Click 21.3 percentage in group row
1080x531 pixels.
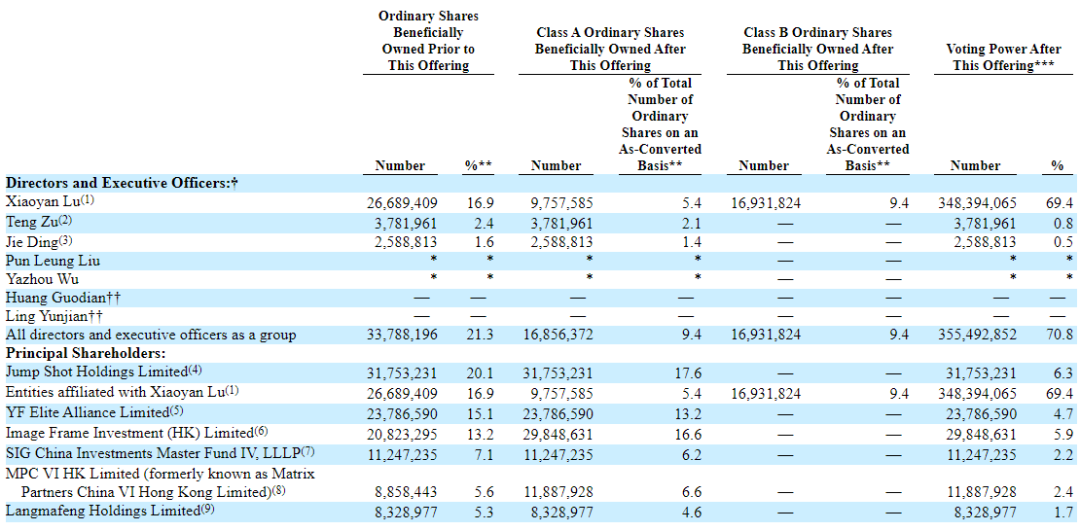481,335
